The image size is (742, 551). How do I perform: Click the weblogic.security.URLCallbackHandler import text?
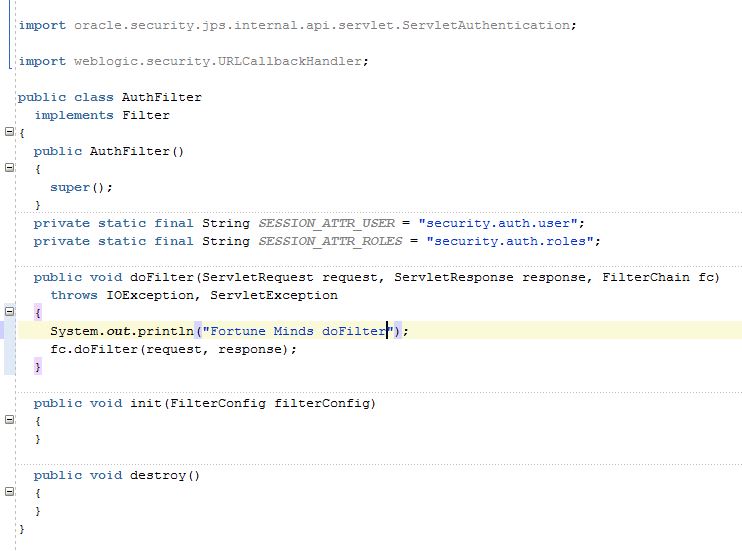click(x=218, y=62)
